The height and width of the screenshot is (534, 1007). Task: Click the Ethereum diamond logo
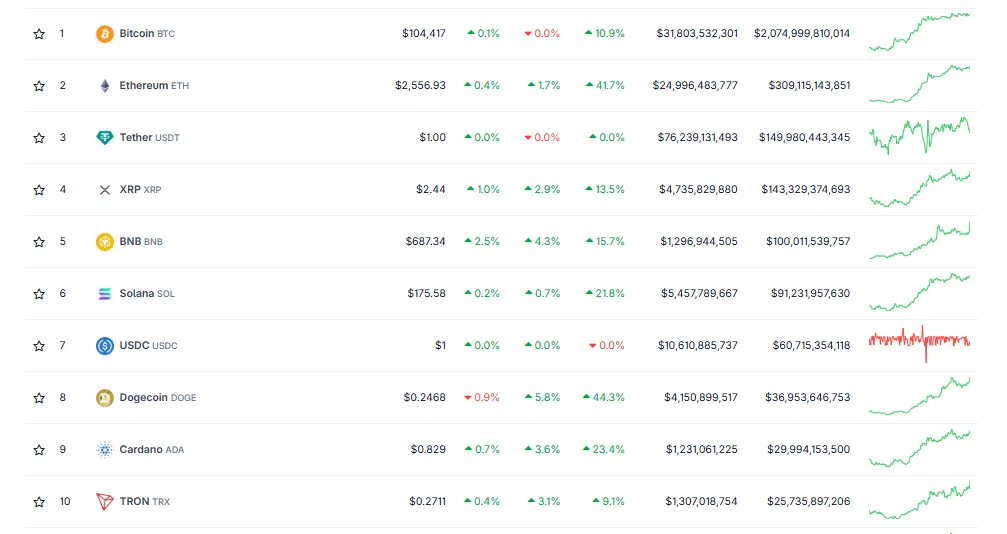tap(105, 85)
